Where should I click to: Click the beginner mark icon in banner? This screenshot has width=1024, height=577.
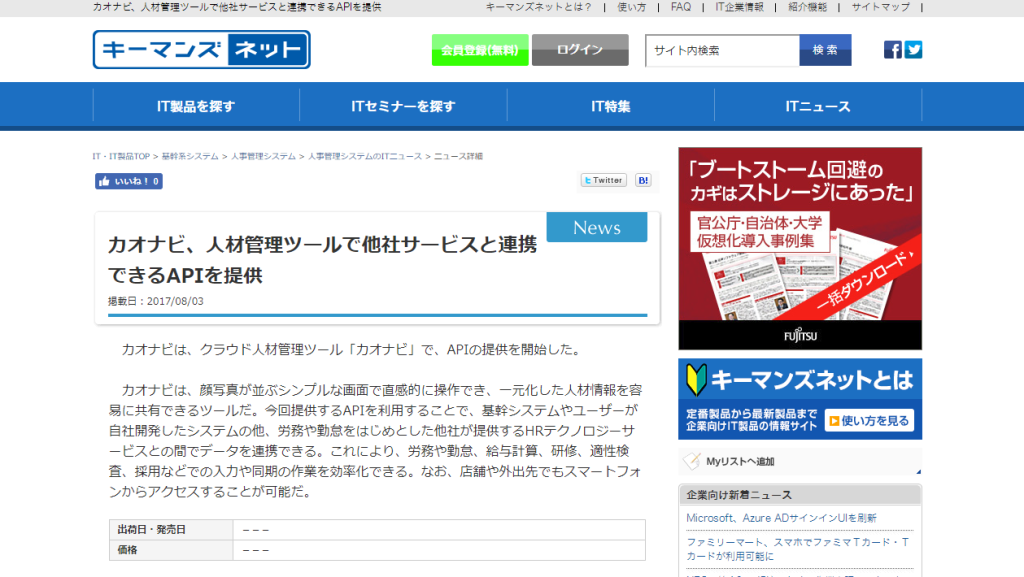click(696, 380)
